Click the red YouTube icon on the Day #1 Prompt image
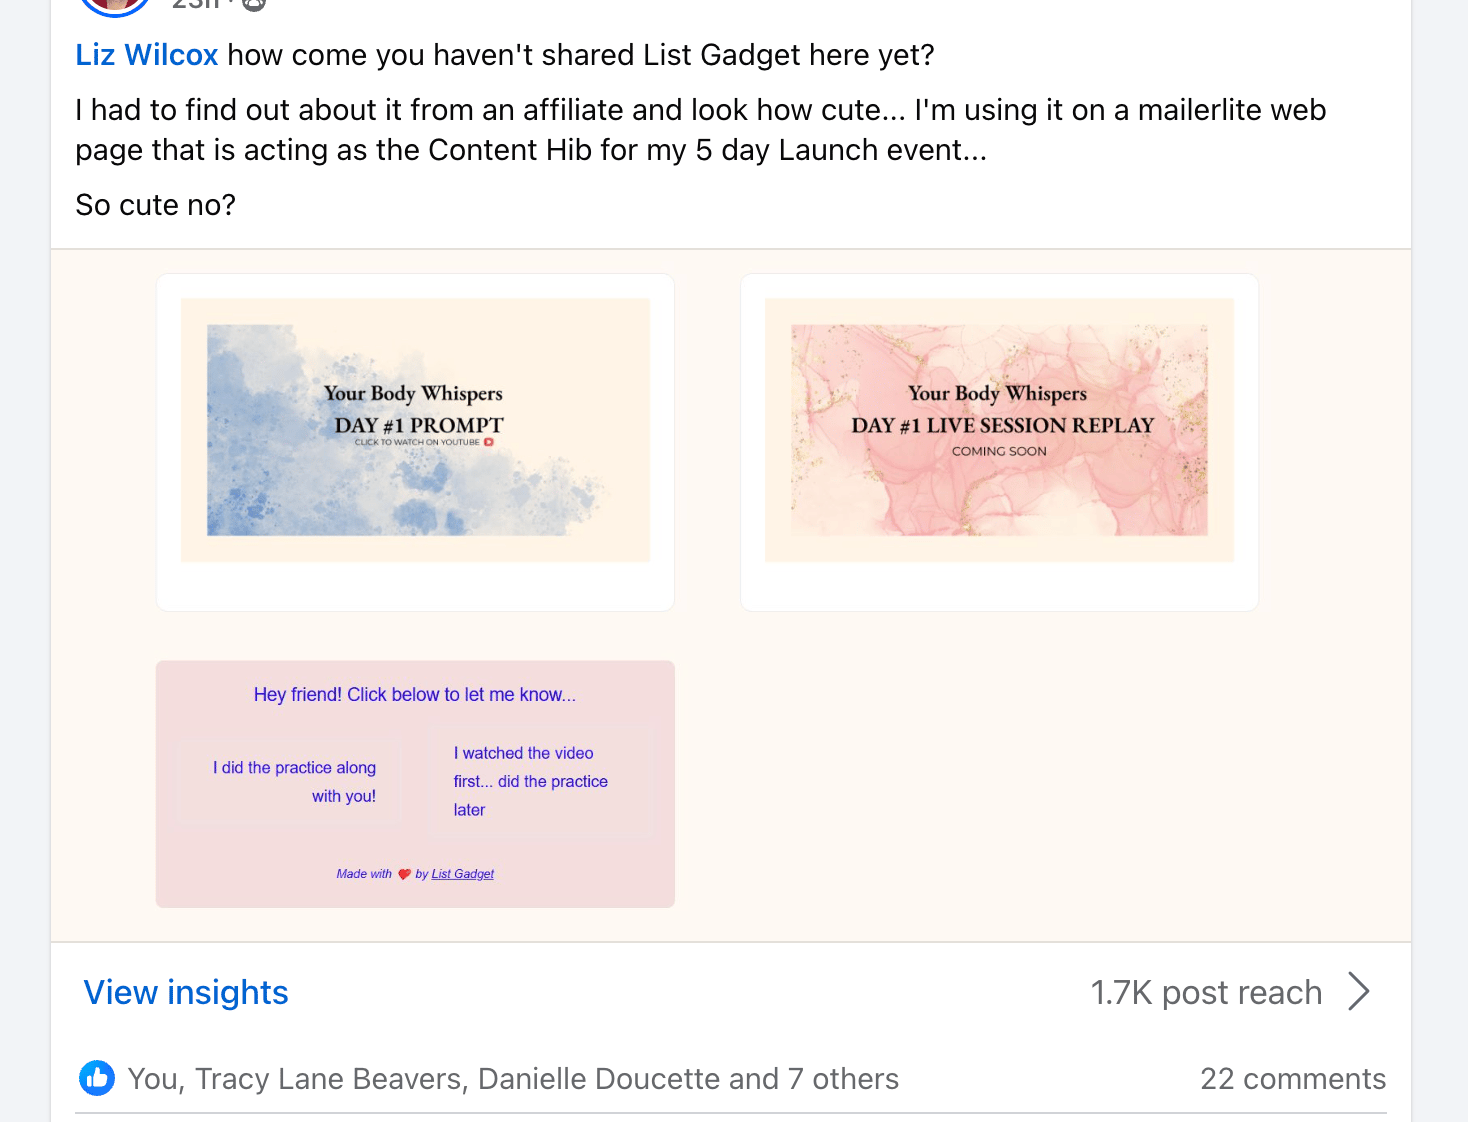The height and width of the screenshot is (1122, 1468). pyautogui.click(x=489, y=442)
